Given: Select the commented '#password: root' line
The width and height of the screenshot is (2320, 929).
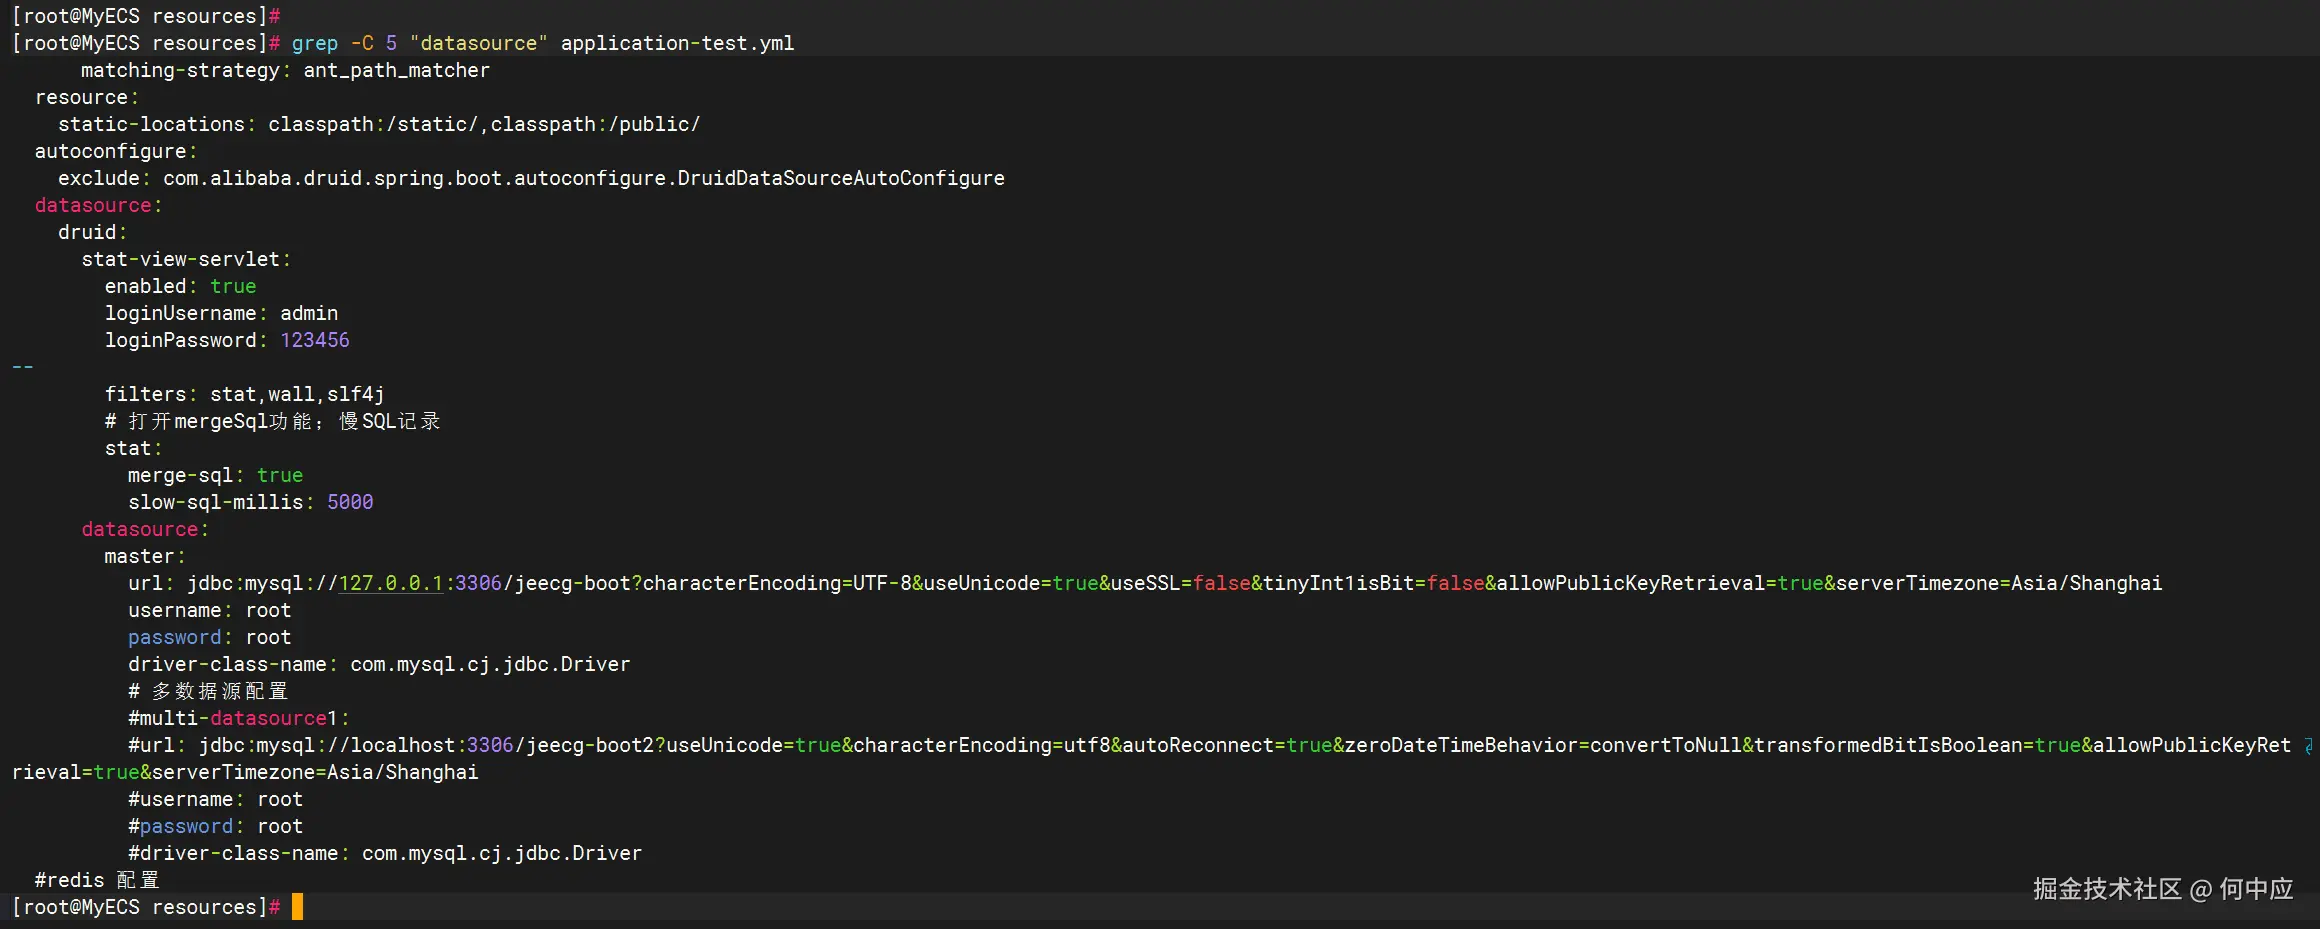Looking at the screenshot, I should pos(215,826).
